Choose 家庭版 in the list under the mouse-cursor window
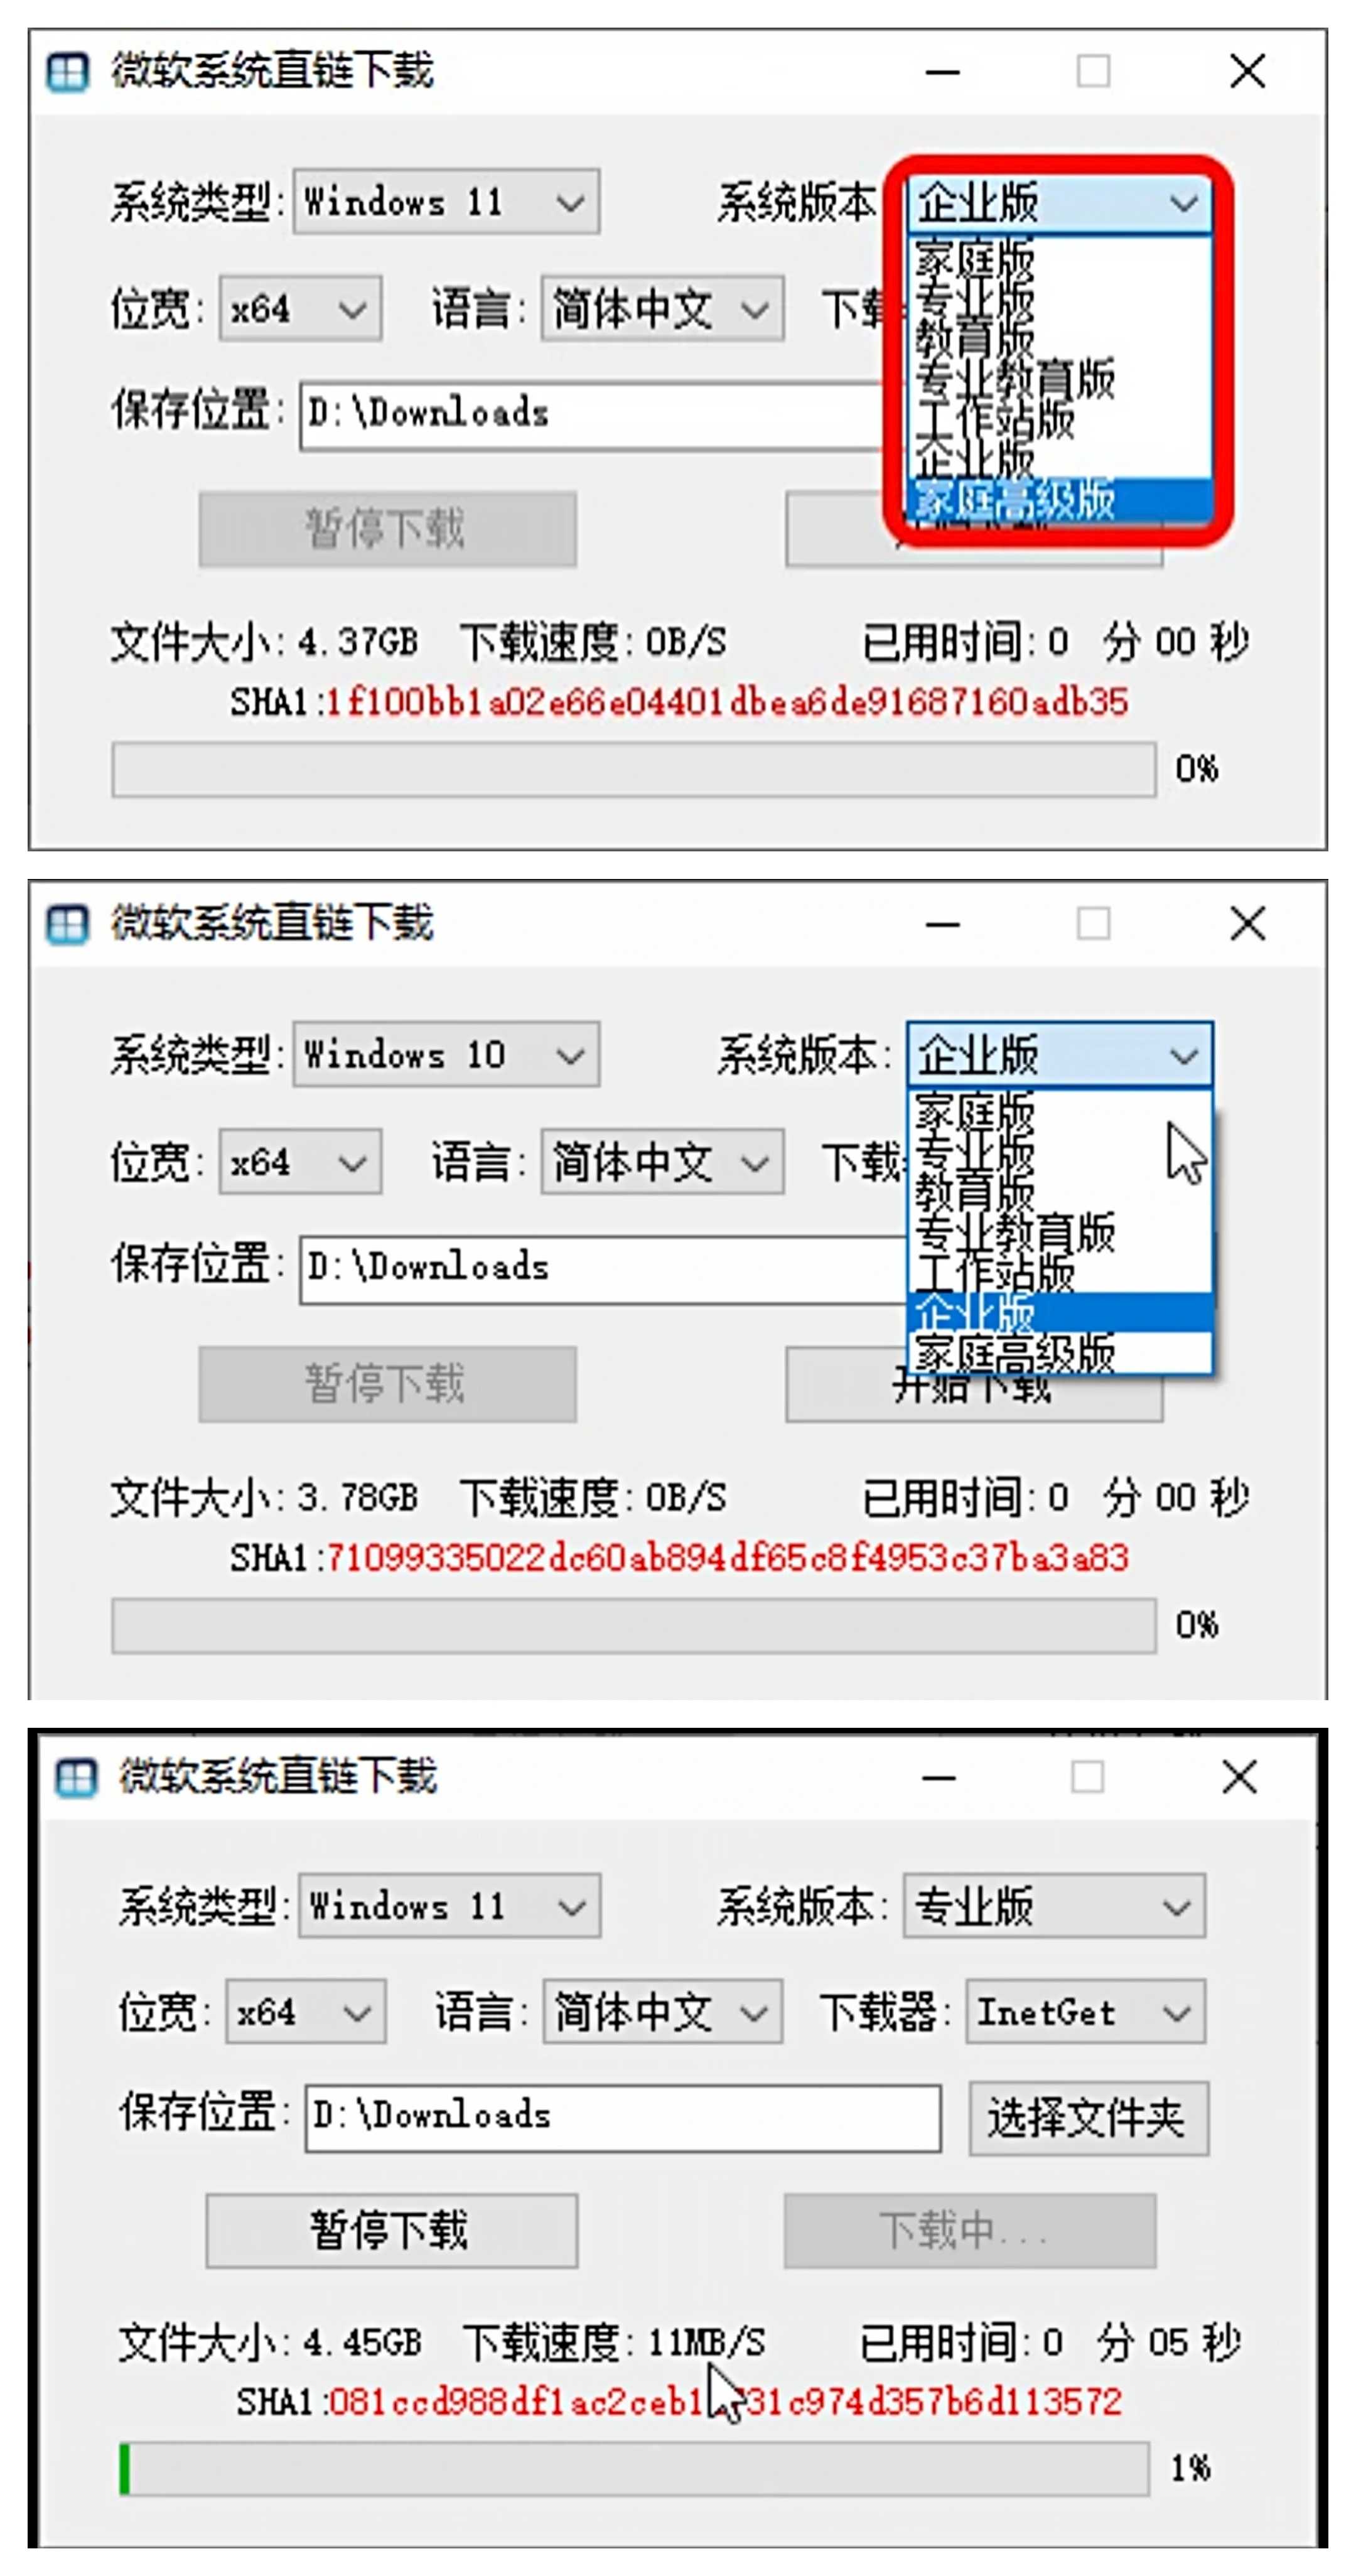This screenshot has width=1356, height=2576. pos(974,1111)
